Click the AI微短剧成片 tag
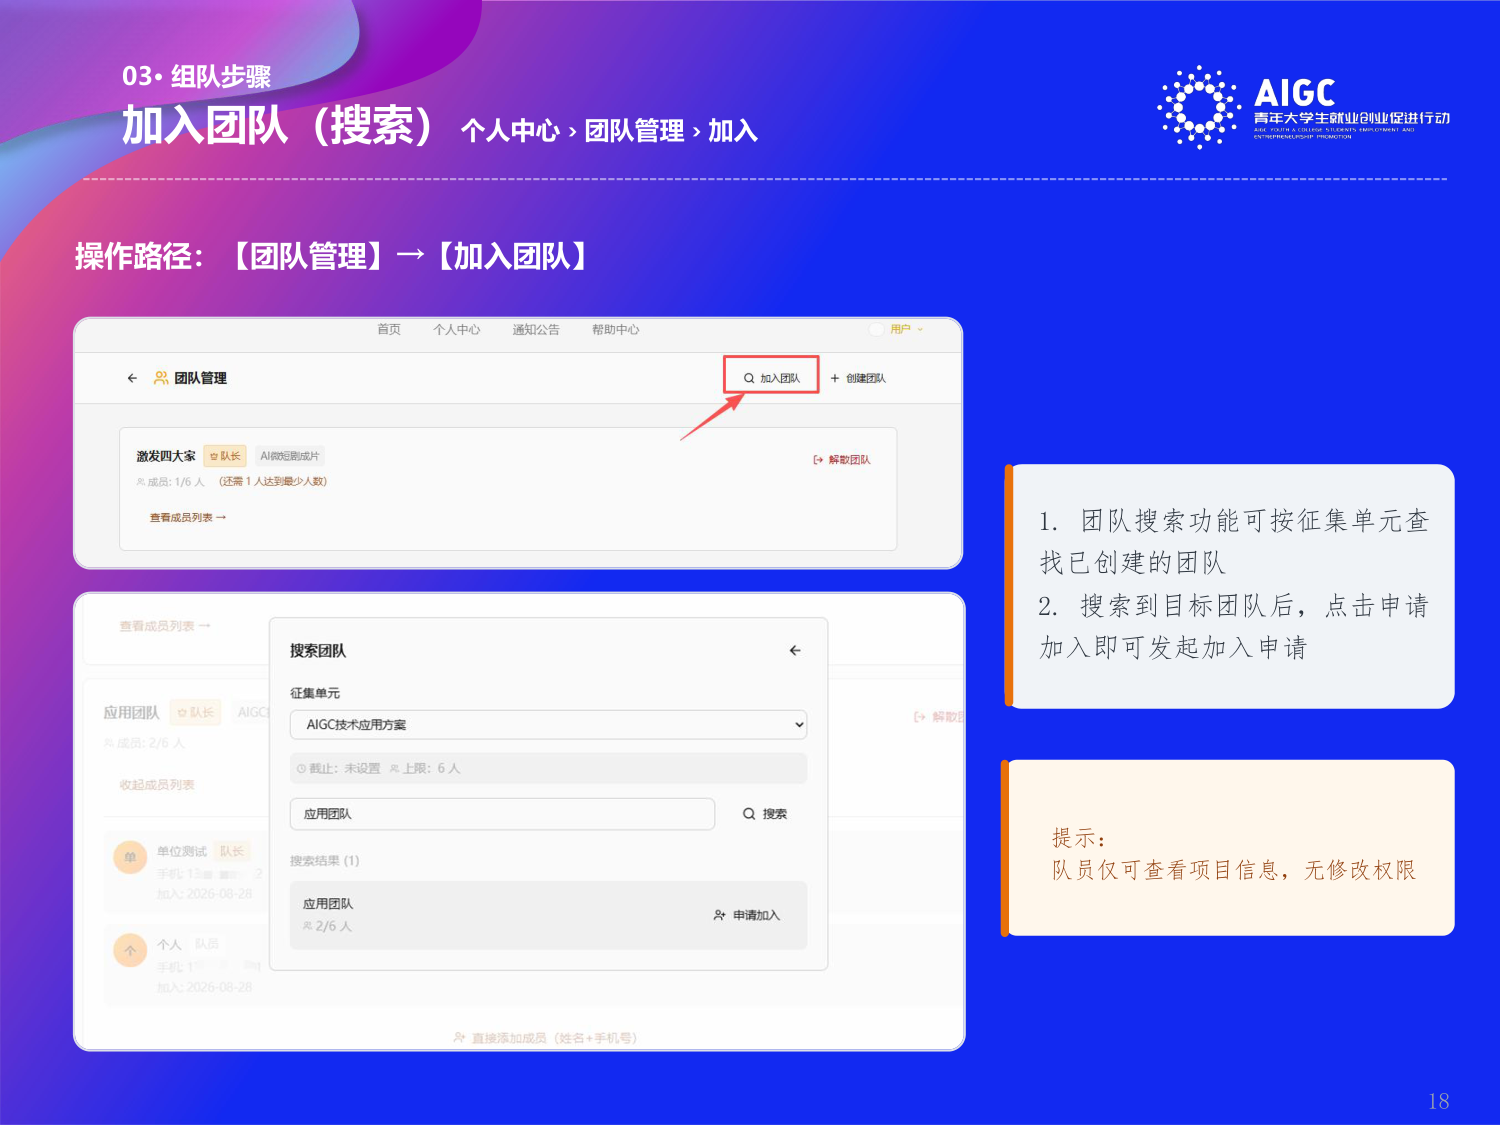This screenshot has height=1125, width=1500. click(x=290, y=456)
